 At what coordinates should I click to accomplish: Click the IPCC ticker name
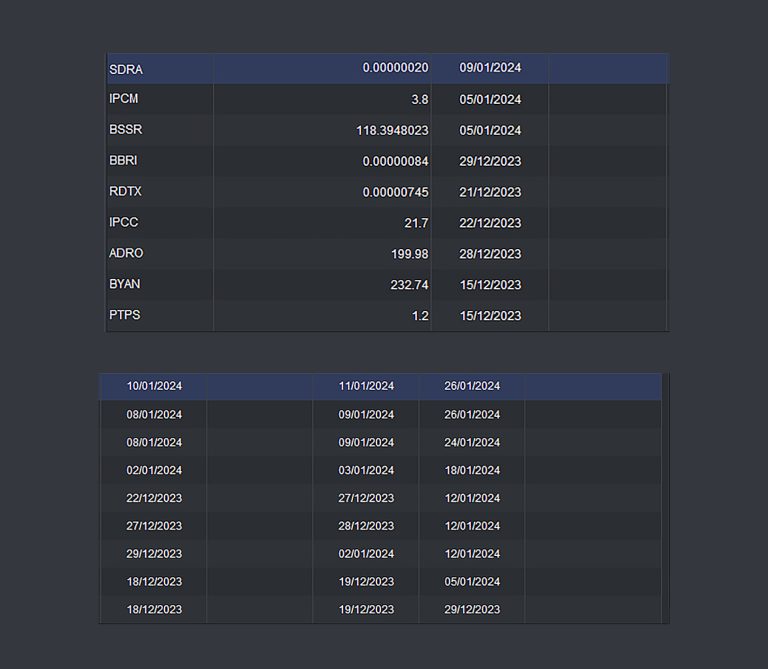pyautogui.click(x=125, y=223)
